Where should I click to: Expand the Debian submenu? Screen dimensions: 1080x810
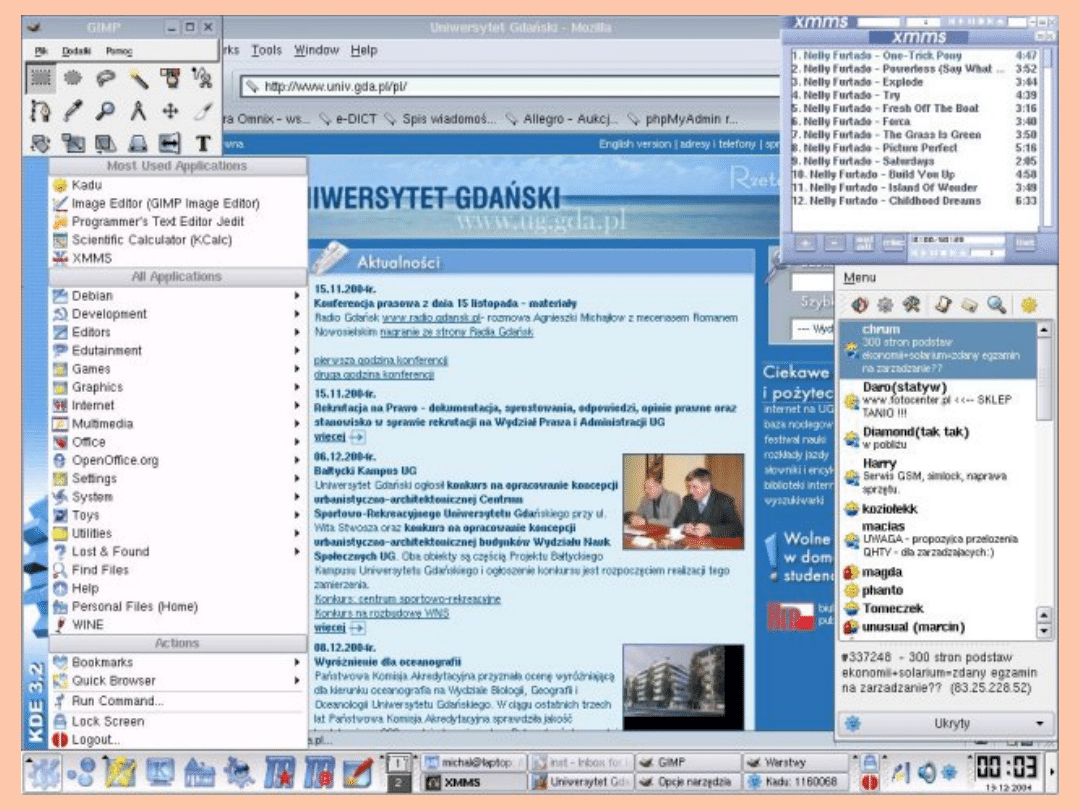178,295
